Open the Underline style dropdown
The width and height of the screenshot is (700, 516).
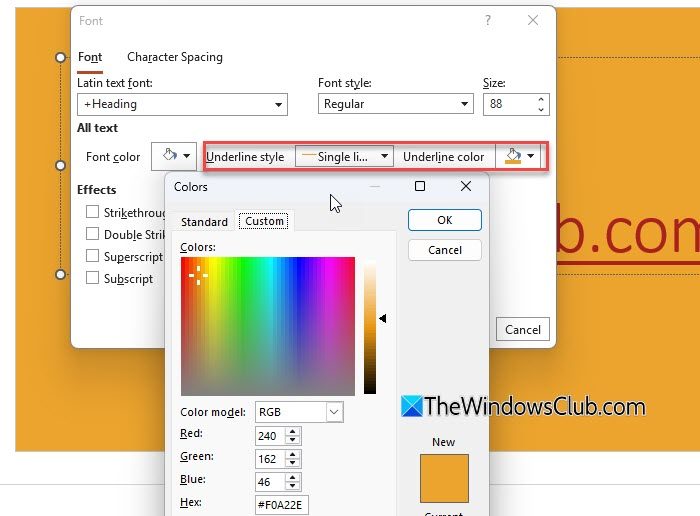344,156
